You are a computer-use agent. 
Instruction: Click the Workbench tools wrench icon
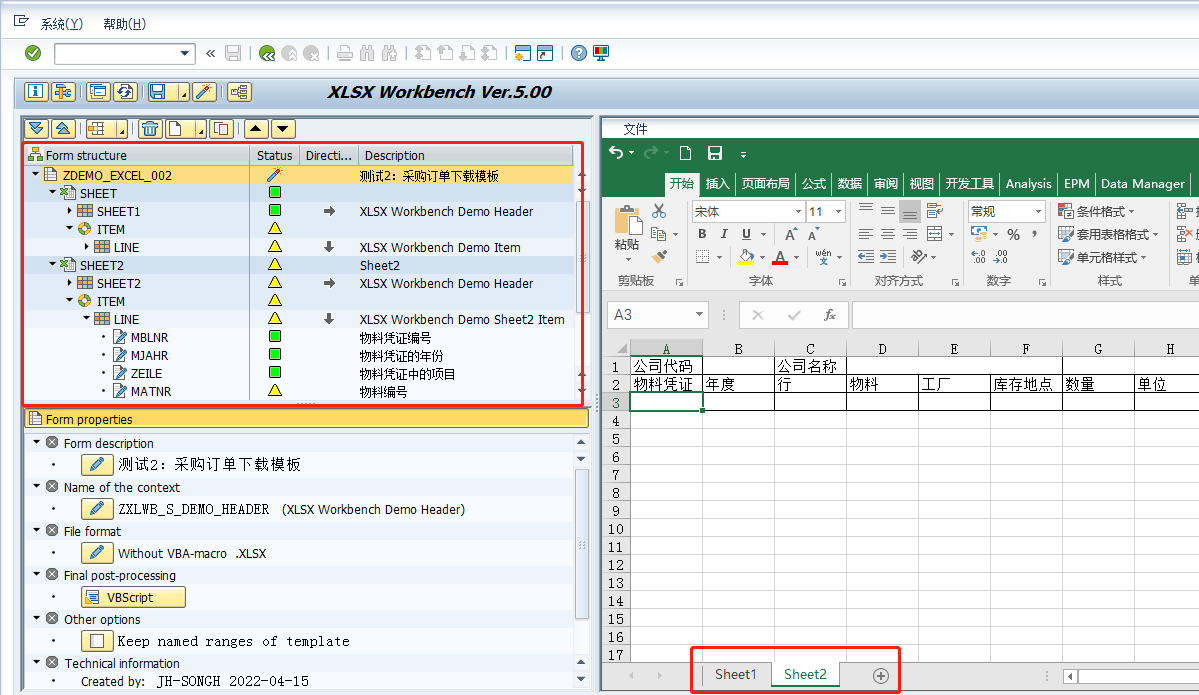point(63,92)
